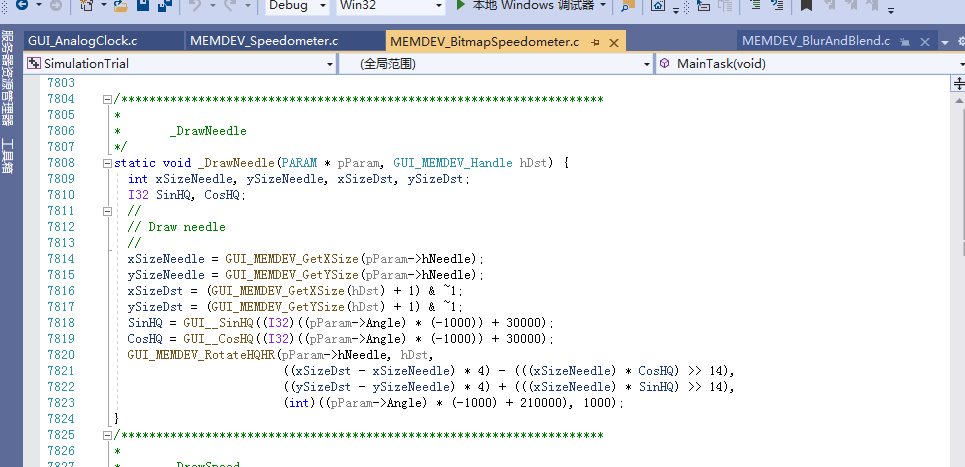Image resolution: width=965 pixels, height=467 pixels.
Task: Click the Uncomment selection icon
Action: click(776, 4)
